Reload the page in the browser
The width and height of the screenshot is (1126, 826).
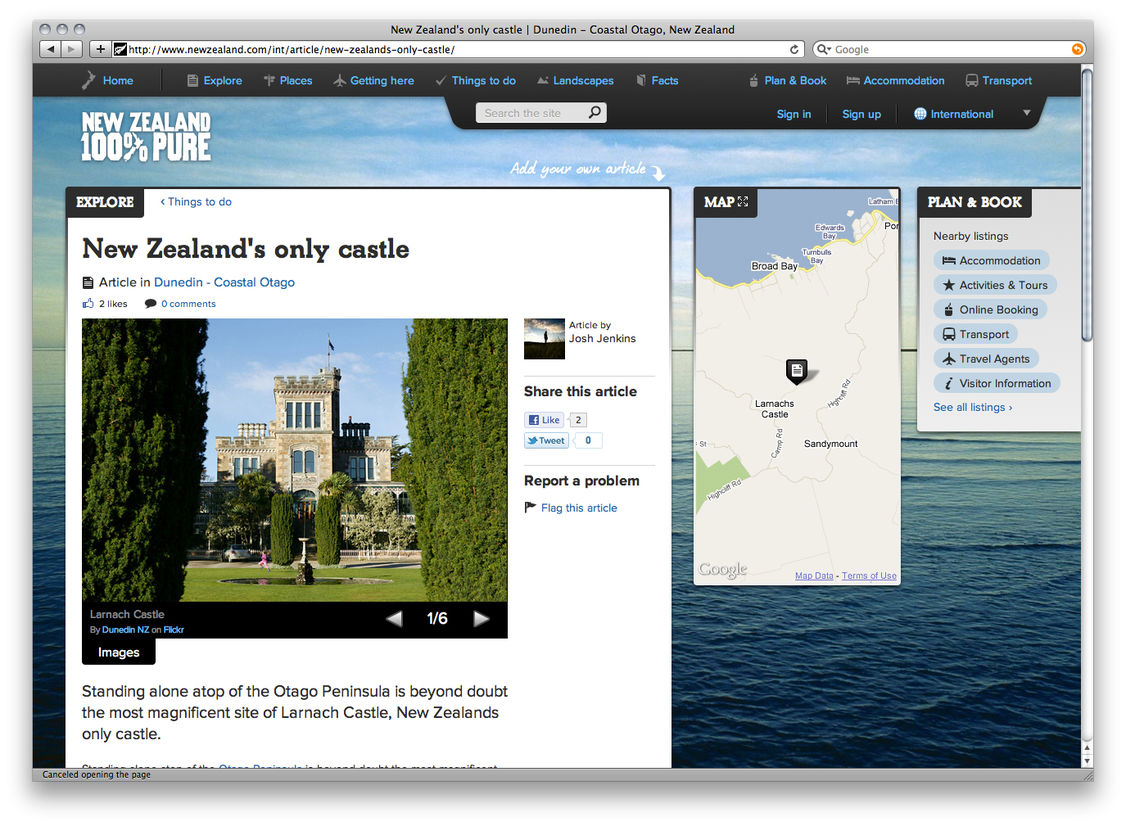coord(795,49)
